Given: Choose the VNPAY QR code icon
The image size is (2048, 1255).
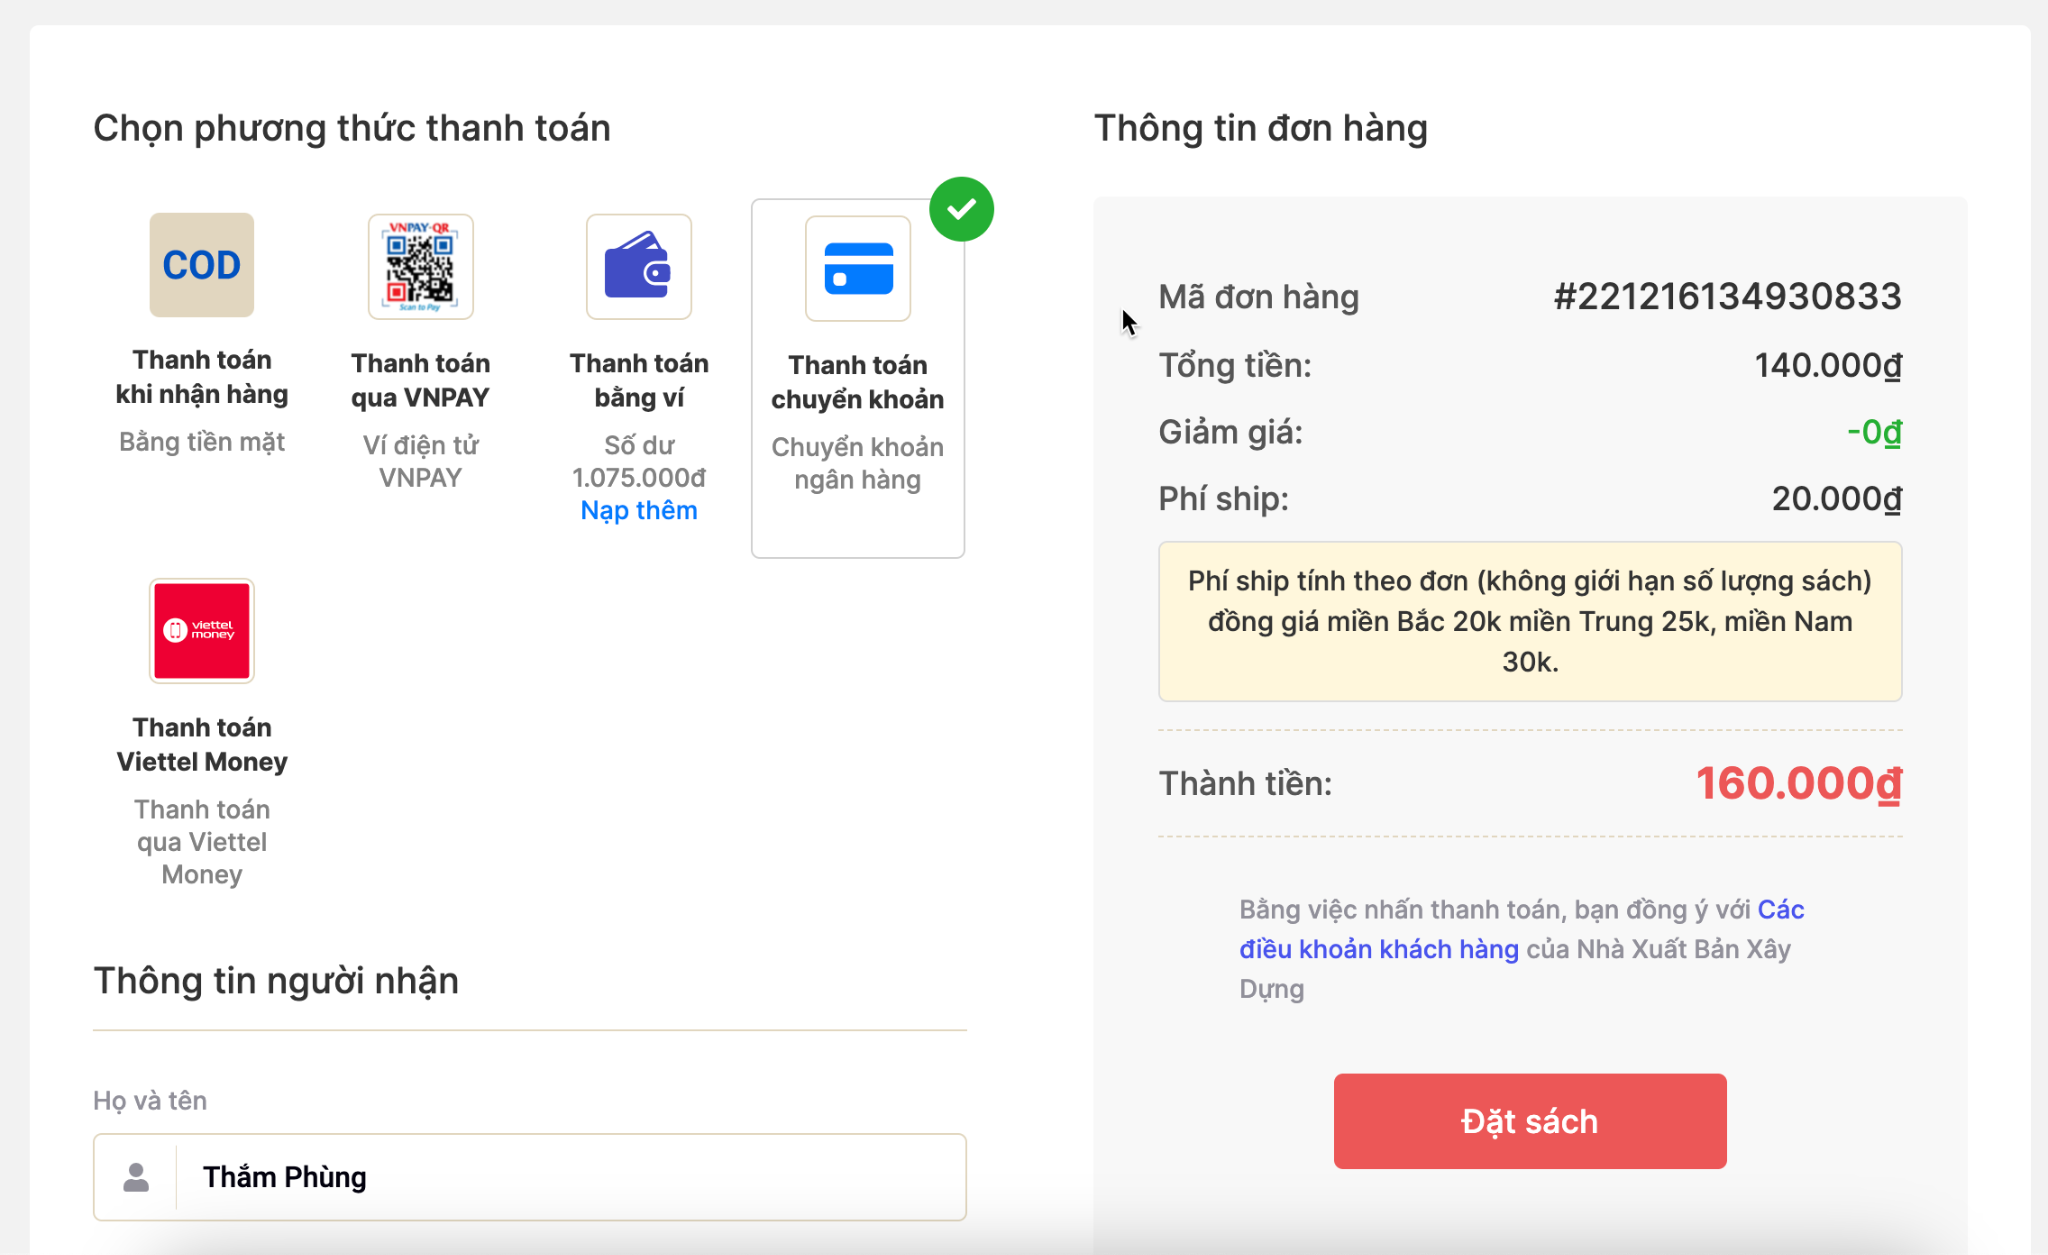Looking at the screenshot, I should click(420, 267).
